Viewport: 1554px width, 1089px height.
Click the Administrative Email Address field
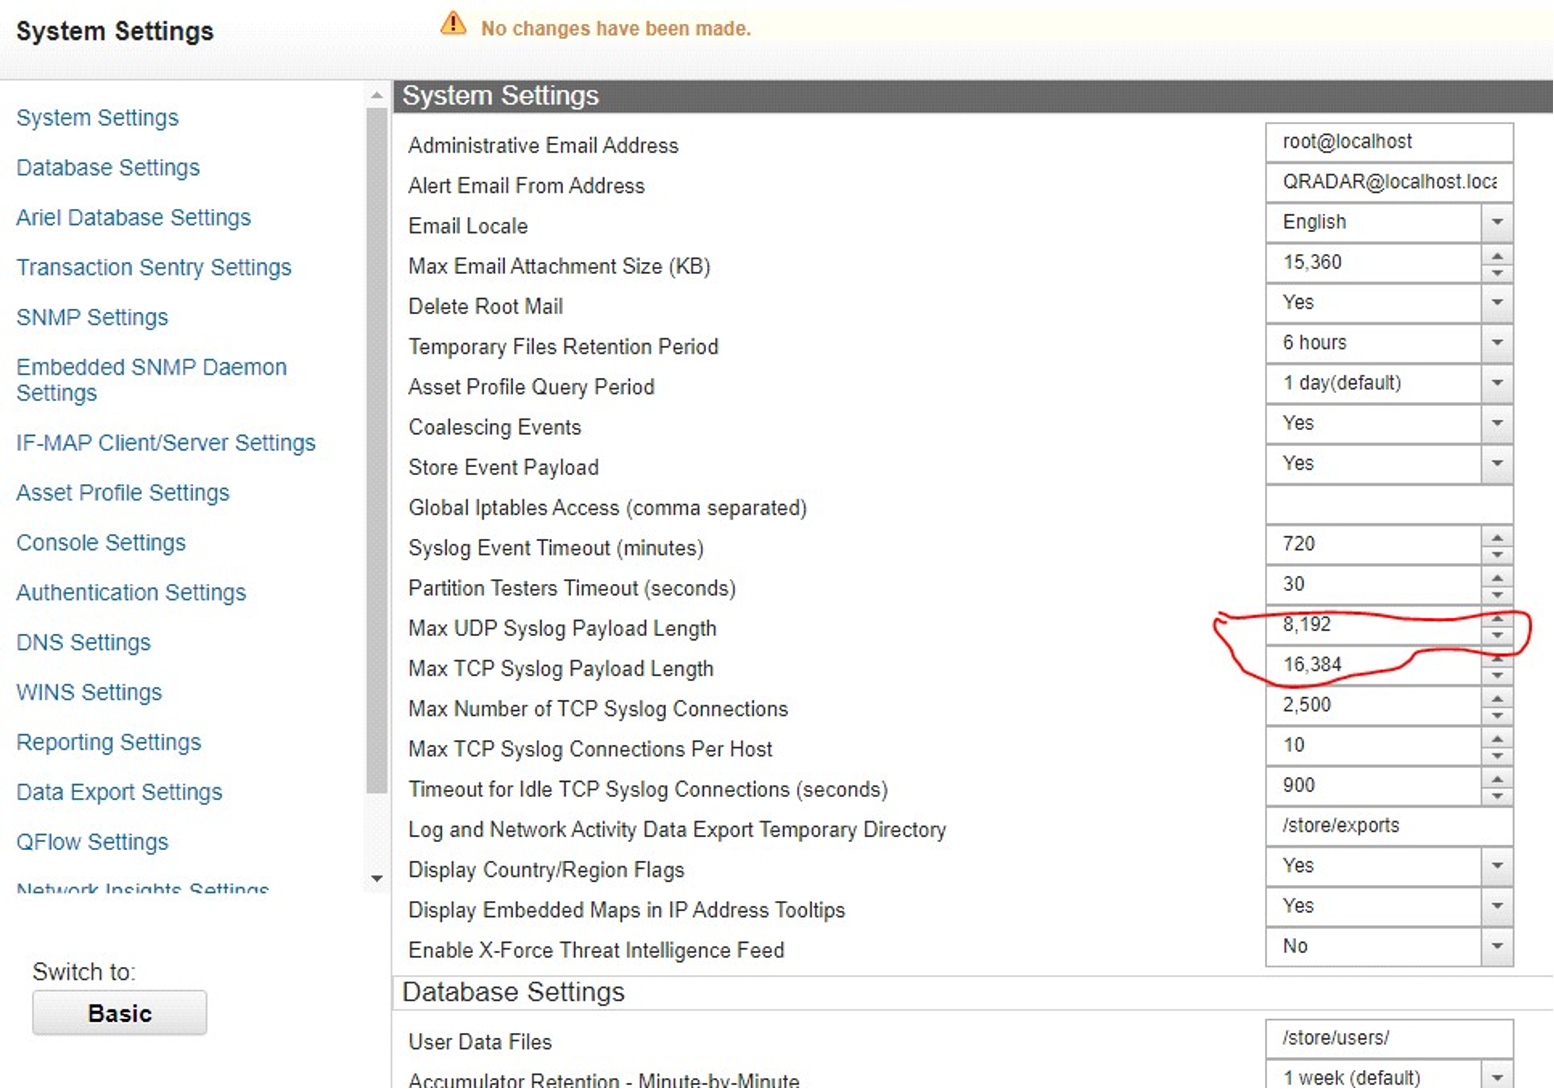click(x=1388, y=142)
